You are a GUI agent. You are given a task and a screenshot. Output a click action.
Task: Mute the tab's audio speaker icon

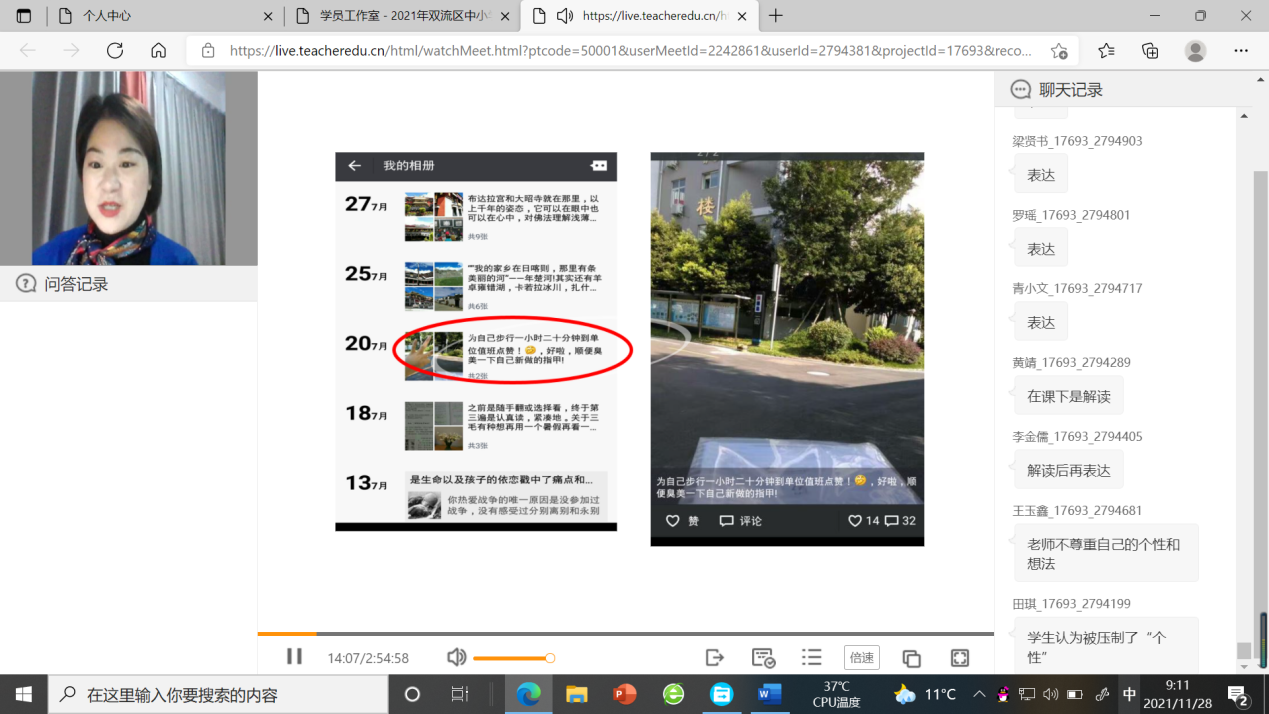click(x=565, y=16)
